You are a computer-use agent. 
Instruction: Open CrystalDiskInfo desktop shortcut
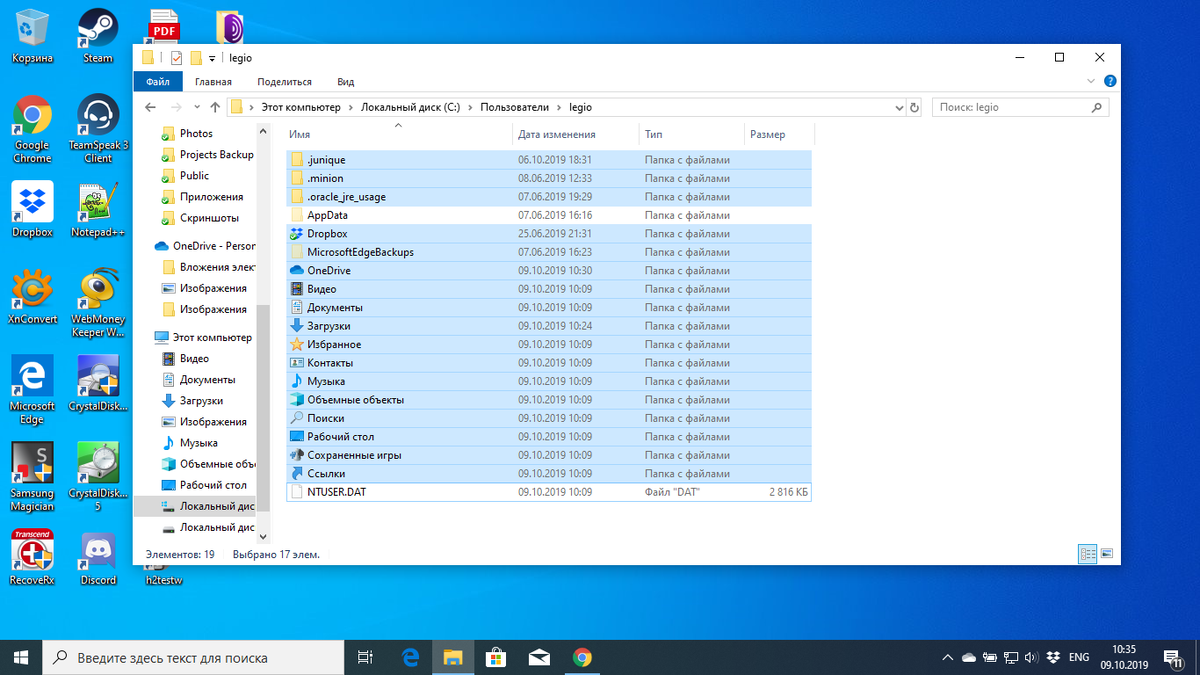click(x=98, y=385)
